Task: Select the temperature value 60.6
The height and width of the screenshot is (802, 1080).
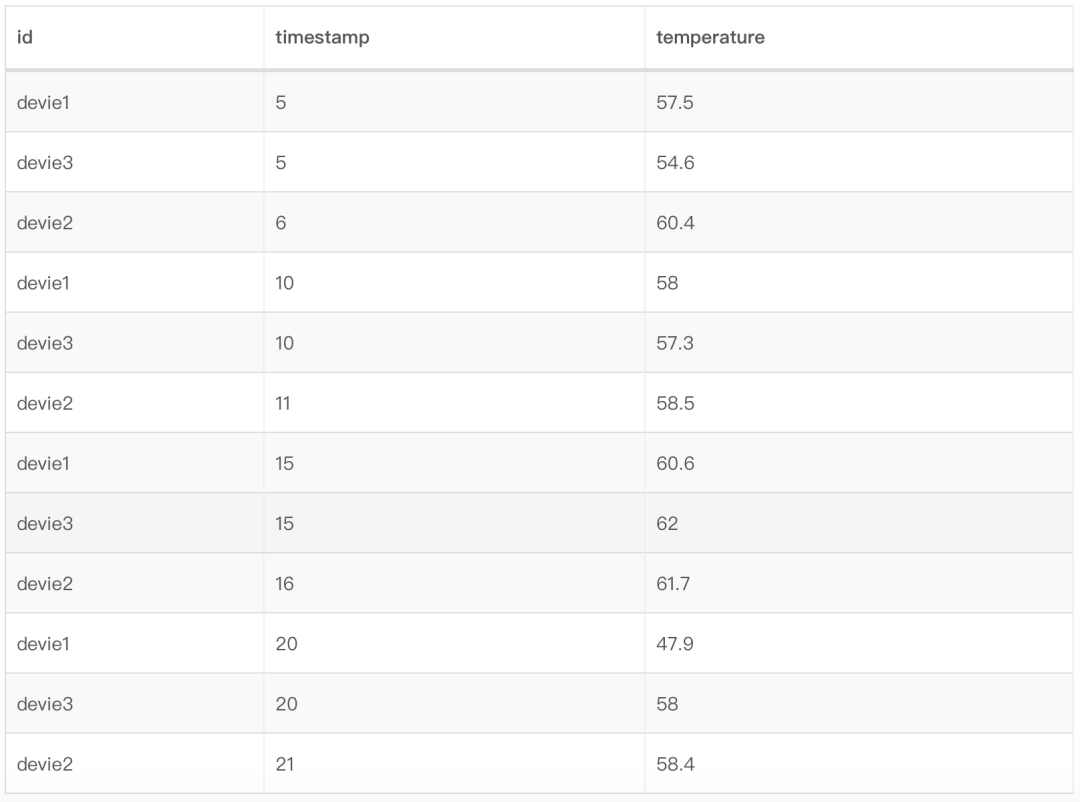Action: click(675, 463)
